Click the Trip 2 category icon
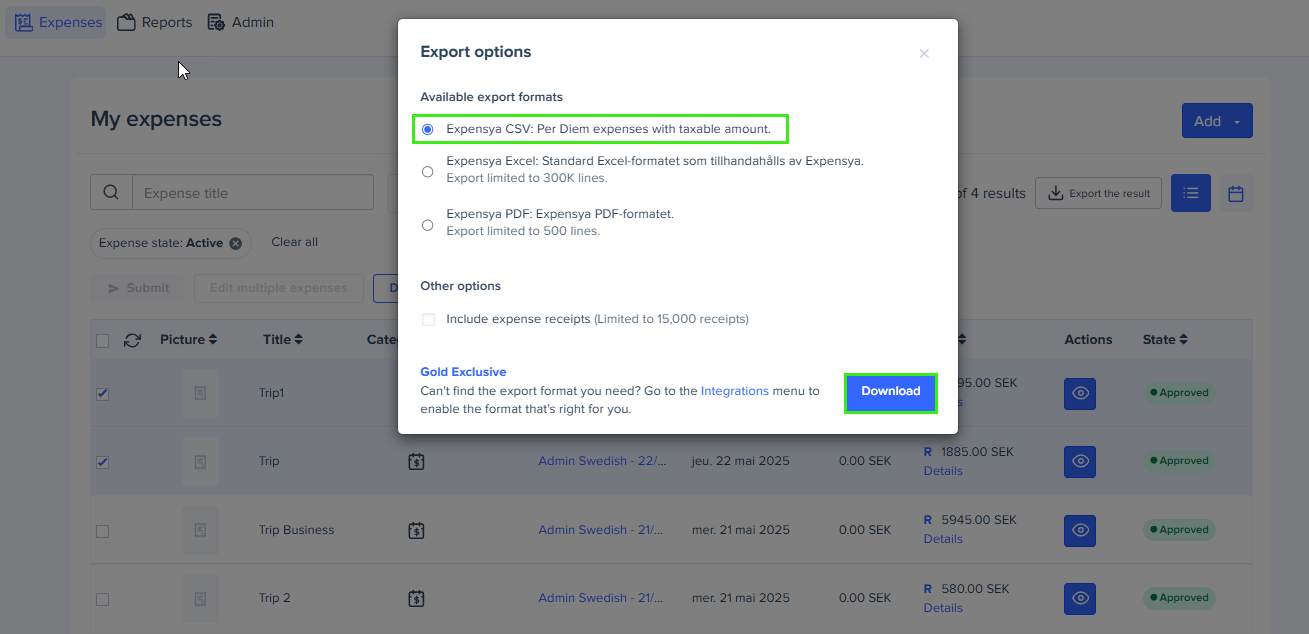 [x=416, y=598]
